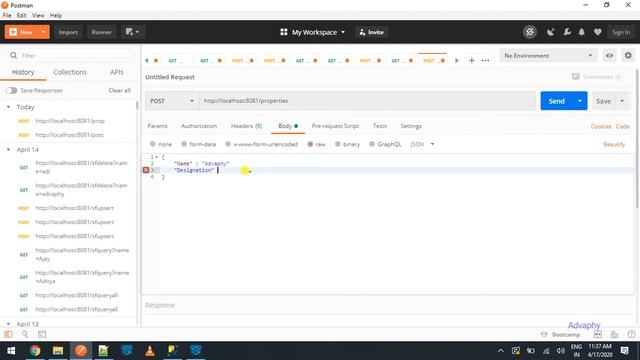Click the blue Send button
This screenshot has width=640, height=360.
[557, 101]
